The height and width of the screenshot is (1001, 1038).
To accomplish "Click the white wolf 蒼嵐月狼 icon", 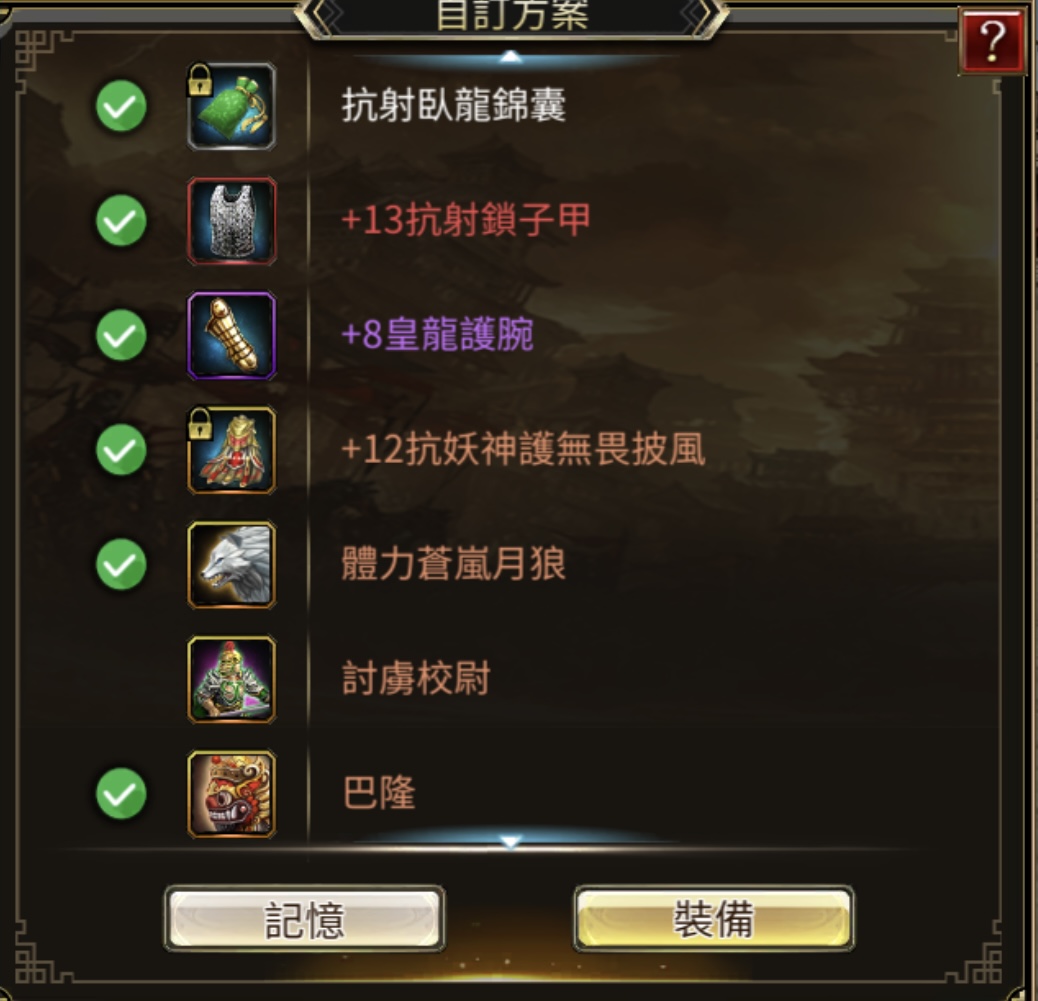I will 232,565.
